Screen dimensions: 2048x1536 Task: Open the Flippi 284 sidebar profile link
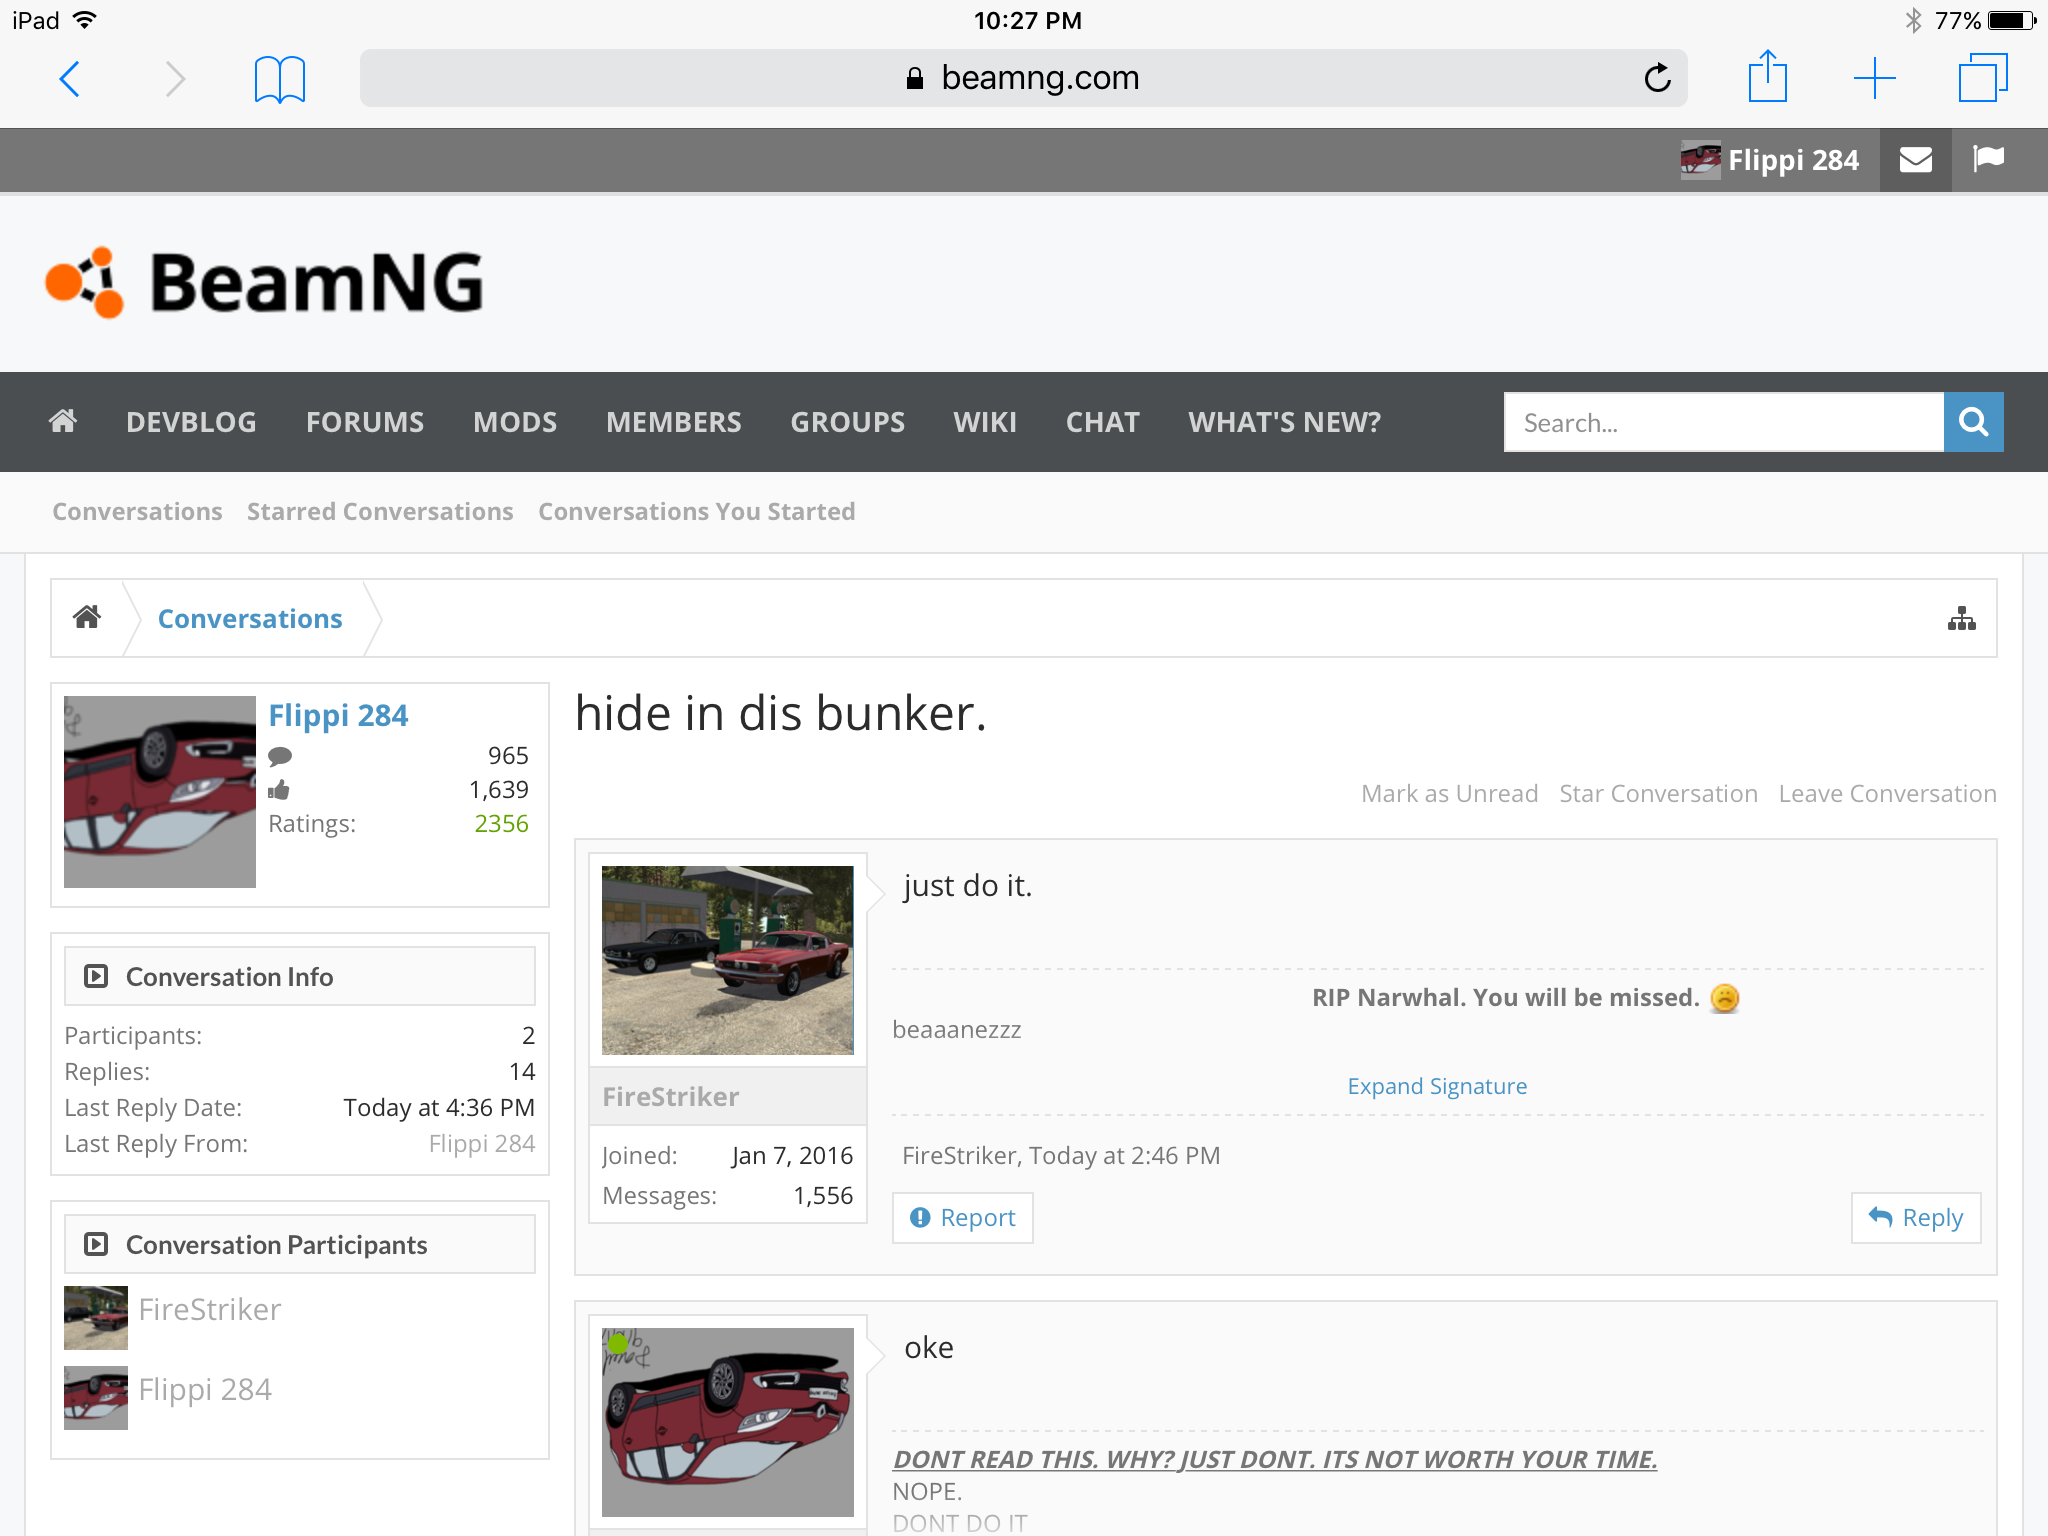click(x=338, y=715)
